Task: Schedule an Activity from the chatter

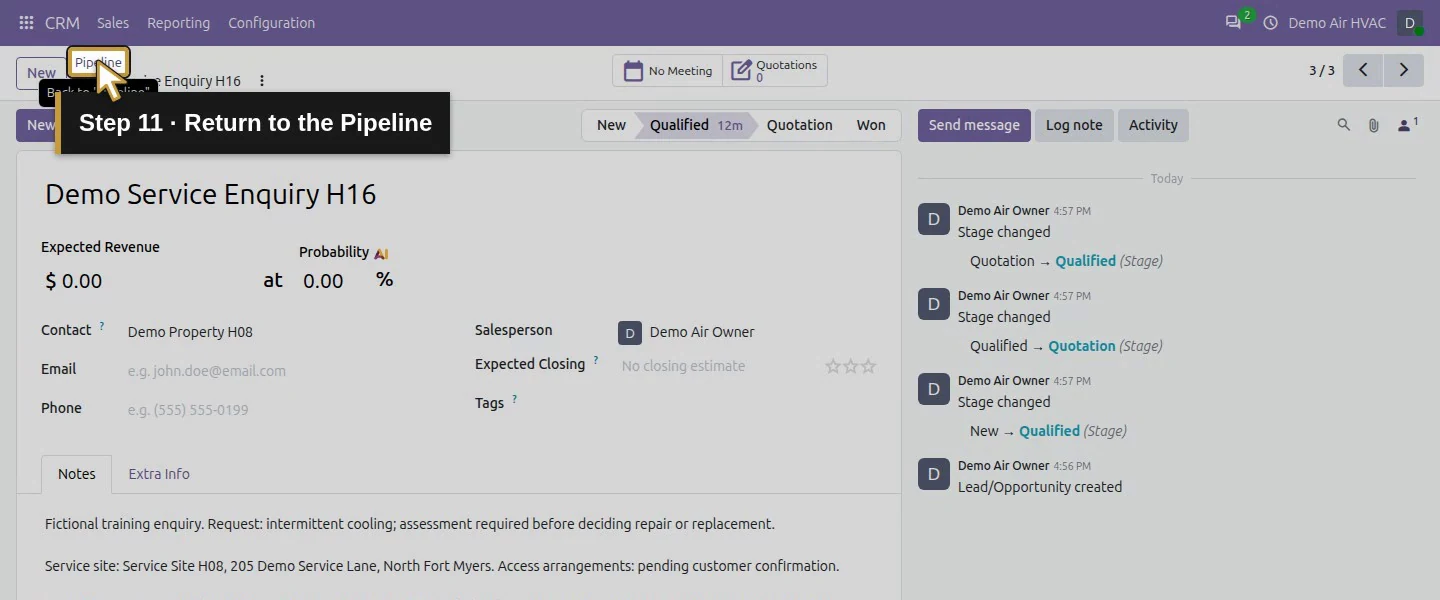Action: click(x=1153, y=125)
